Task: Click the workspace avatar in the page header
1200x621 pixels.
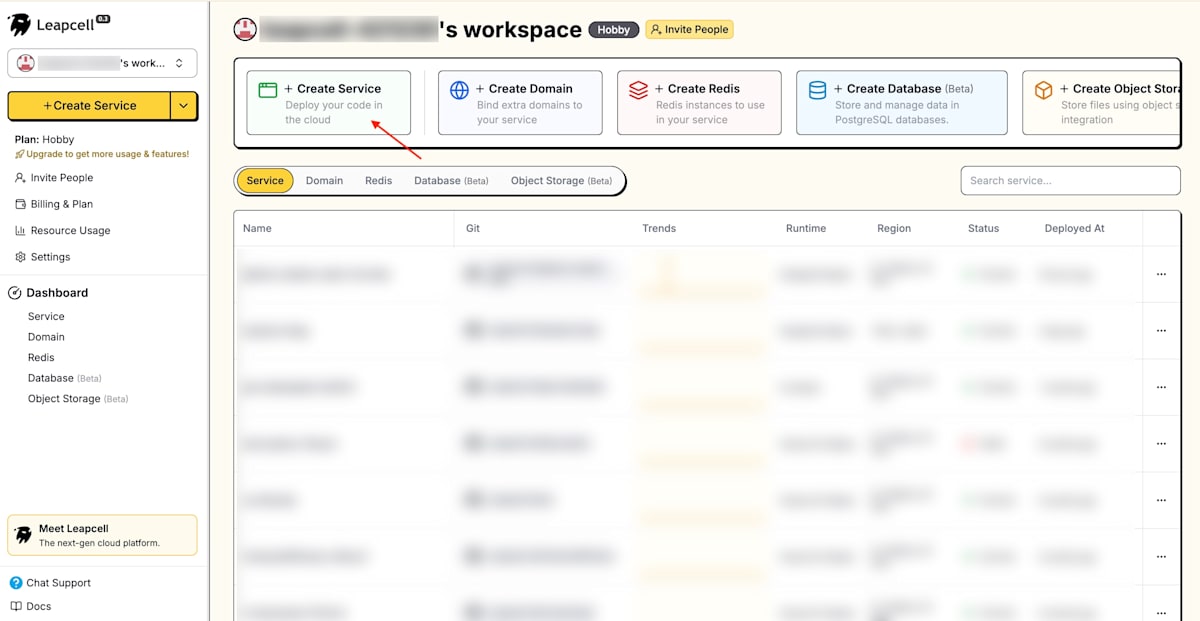Action: coord(245,30)
